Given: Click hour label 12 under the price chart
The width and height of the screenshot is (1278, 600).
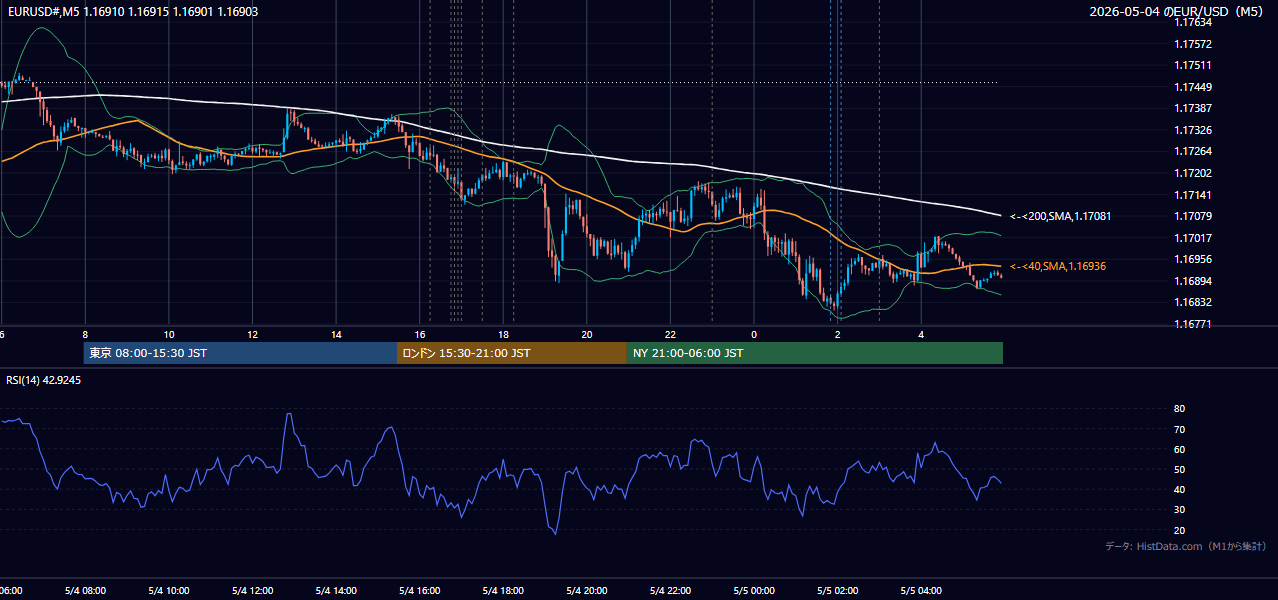Looking at the screenshot, I should pos(252,334).
